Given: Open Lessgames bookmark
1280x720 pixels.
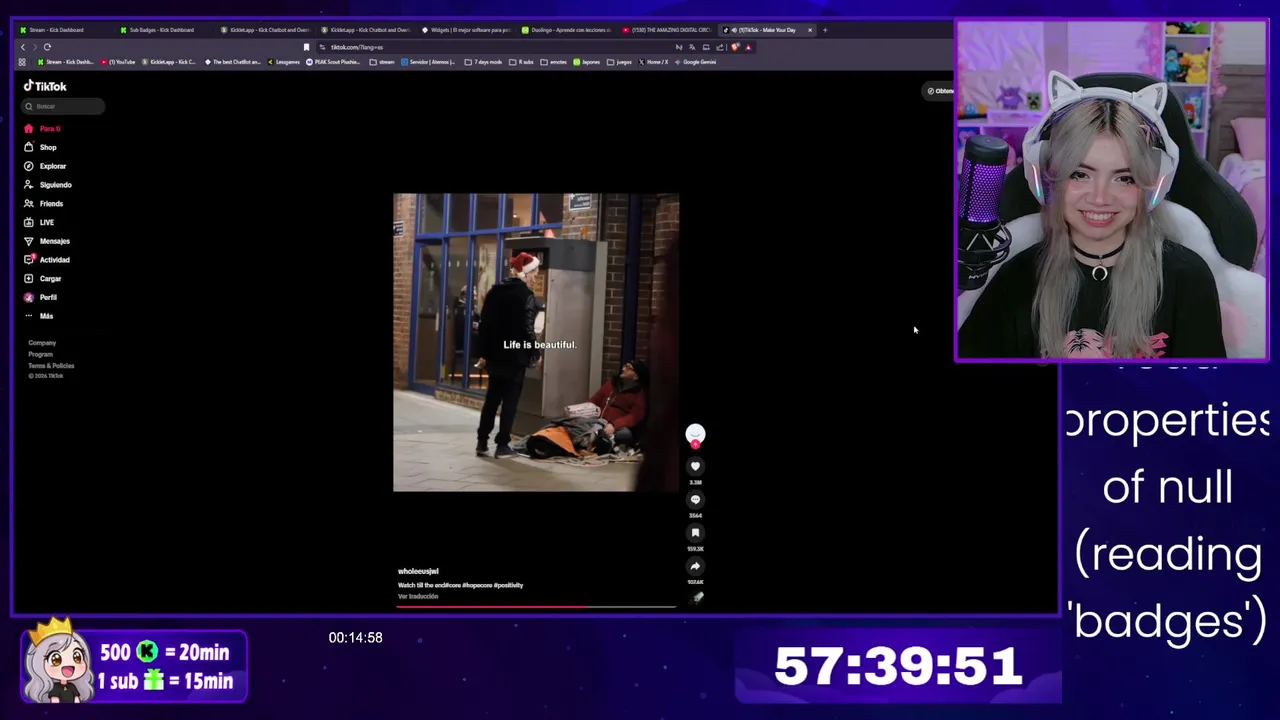Looking at the screenshot, I should coord(284,62).
